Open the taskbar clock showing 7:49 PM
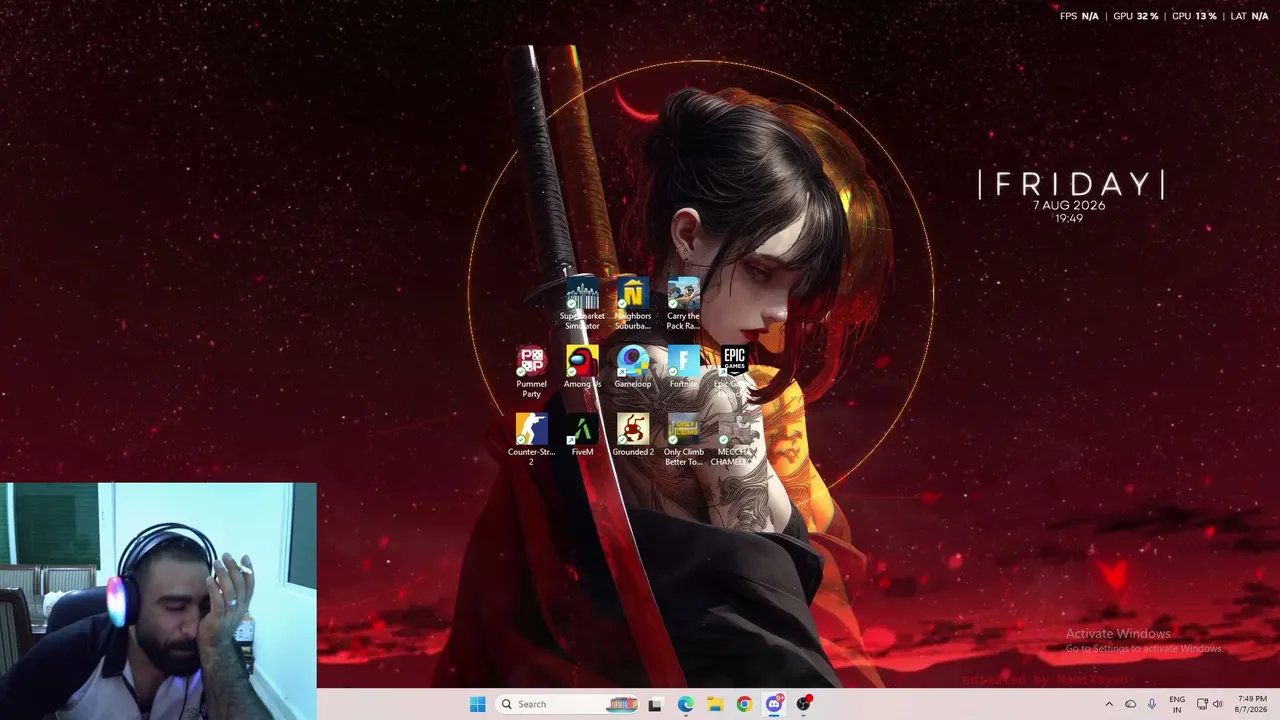The height and width of the screenshot is (720, 1280). (1252, 704)
